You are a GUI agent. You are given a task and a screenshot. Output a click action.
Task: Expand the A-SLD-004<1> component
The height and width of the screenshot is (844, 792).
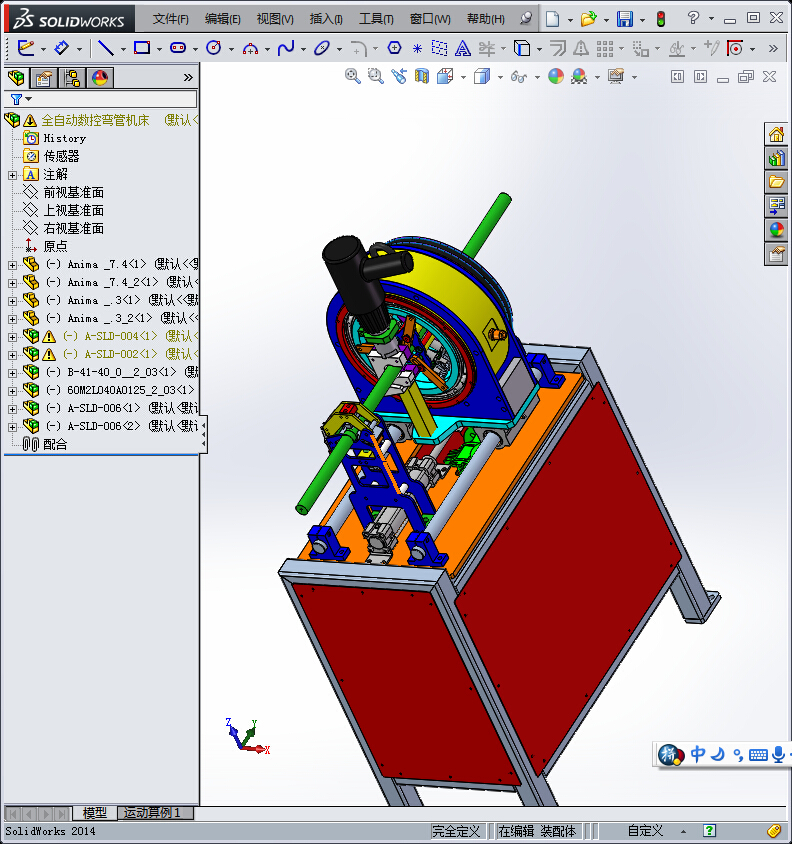coord(12,337)
